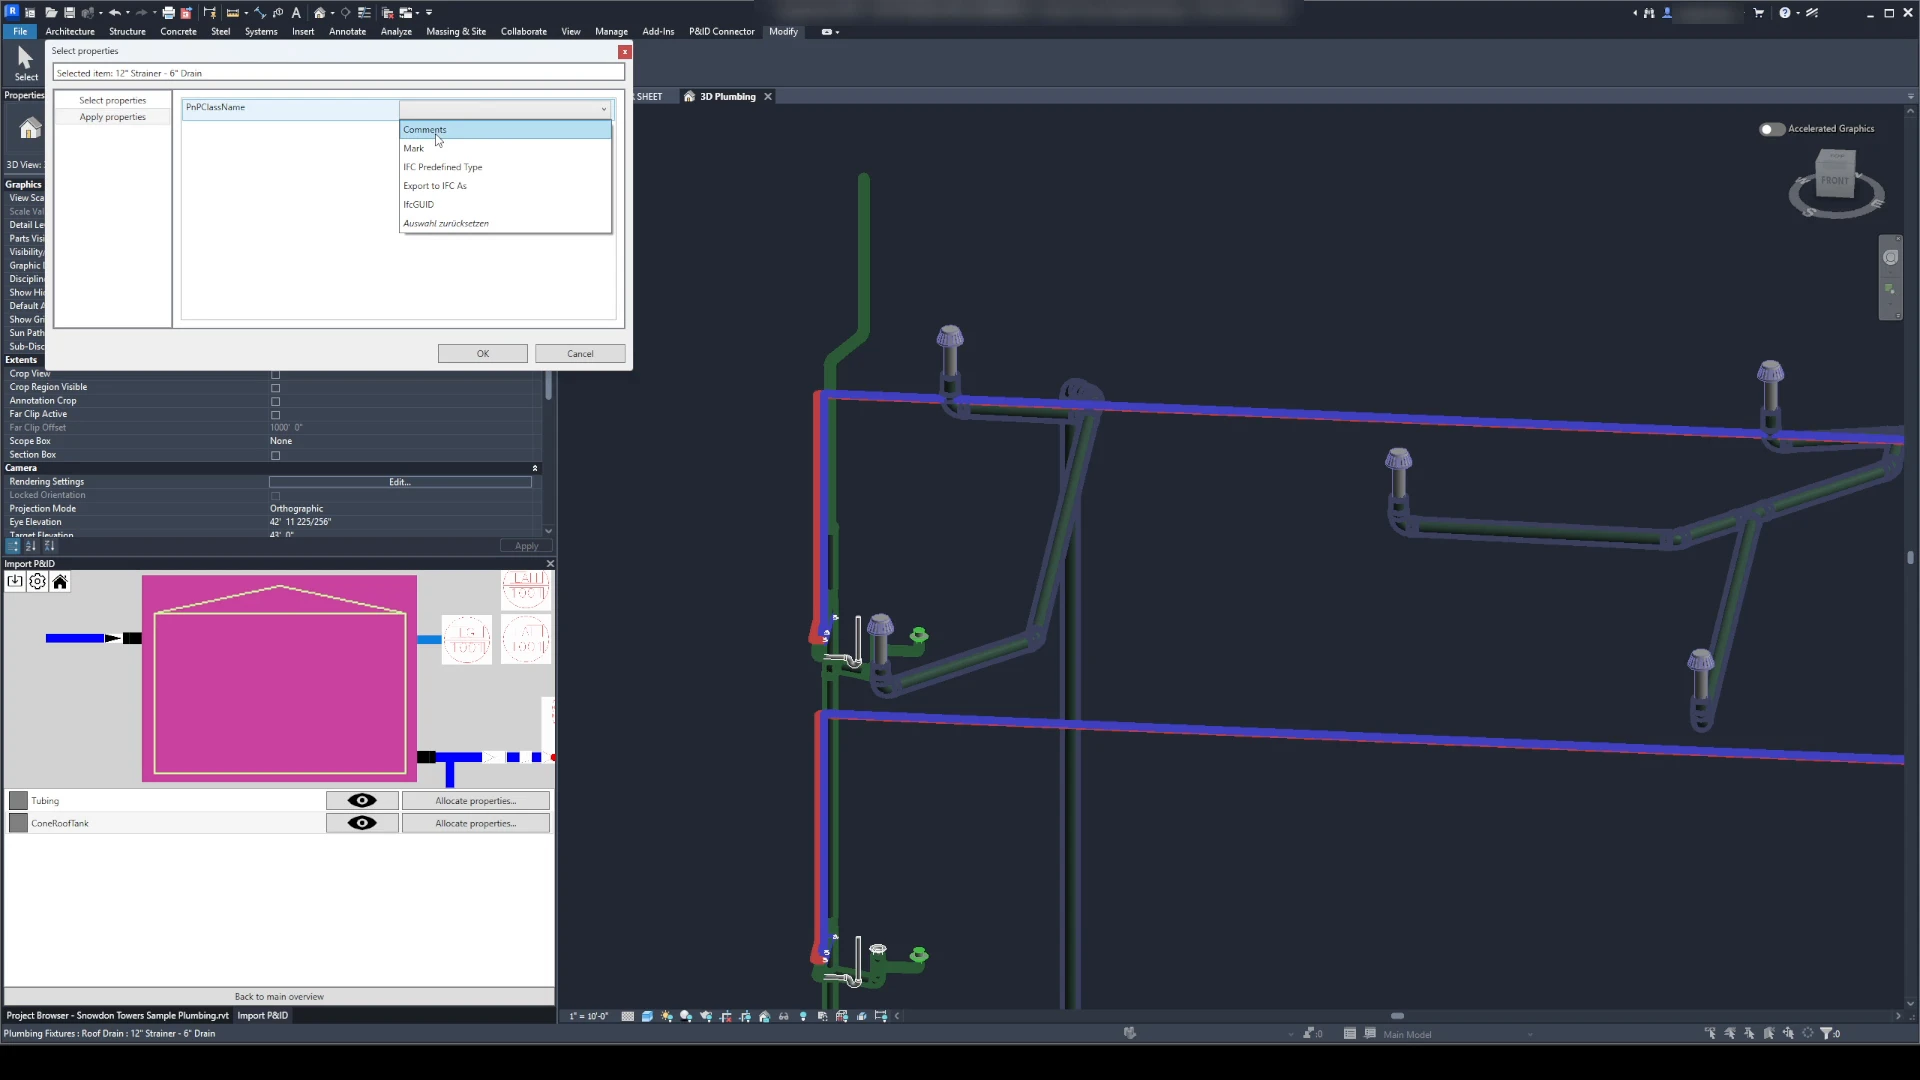Select Comments from the dropdown list
1920x1080 pixels.
point(505,130)
